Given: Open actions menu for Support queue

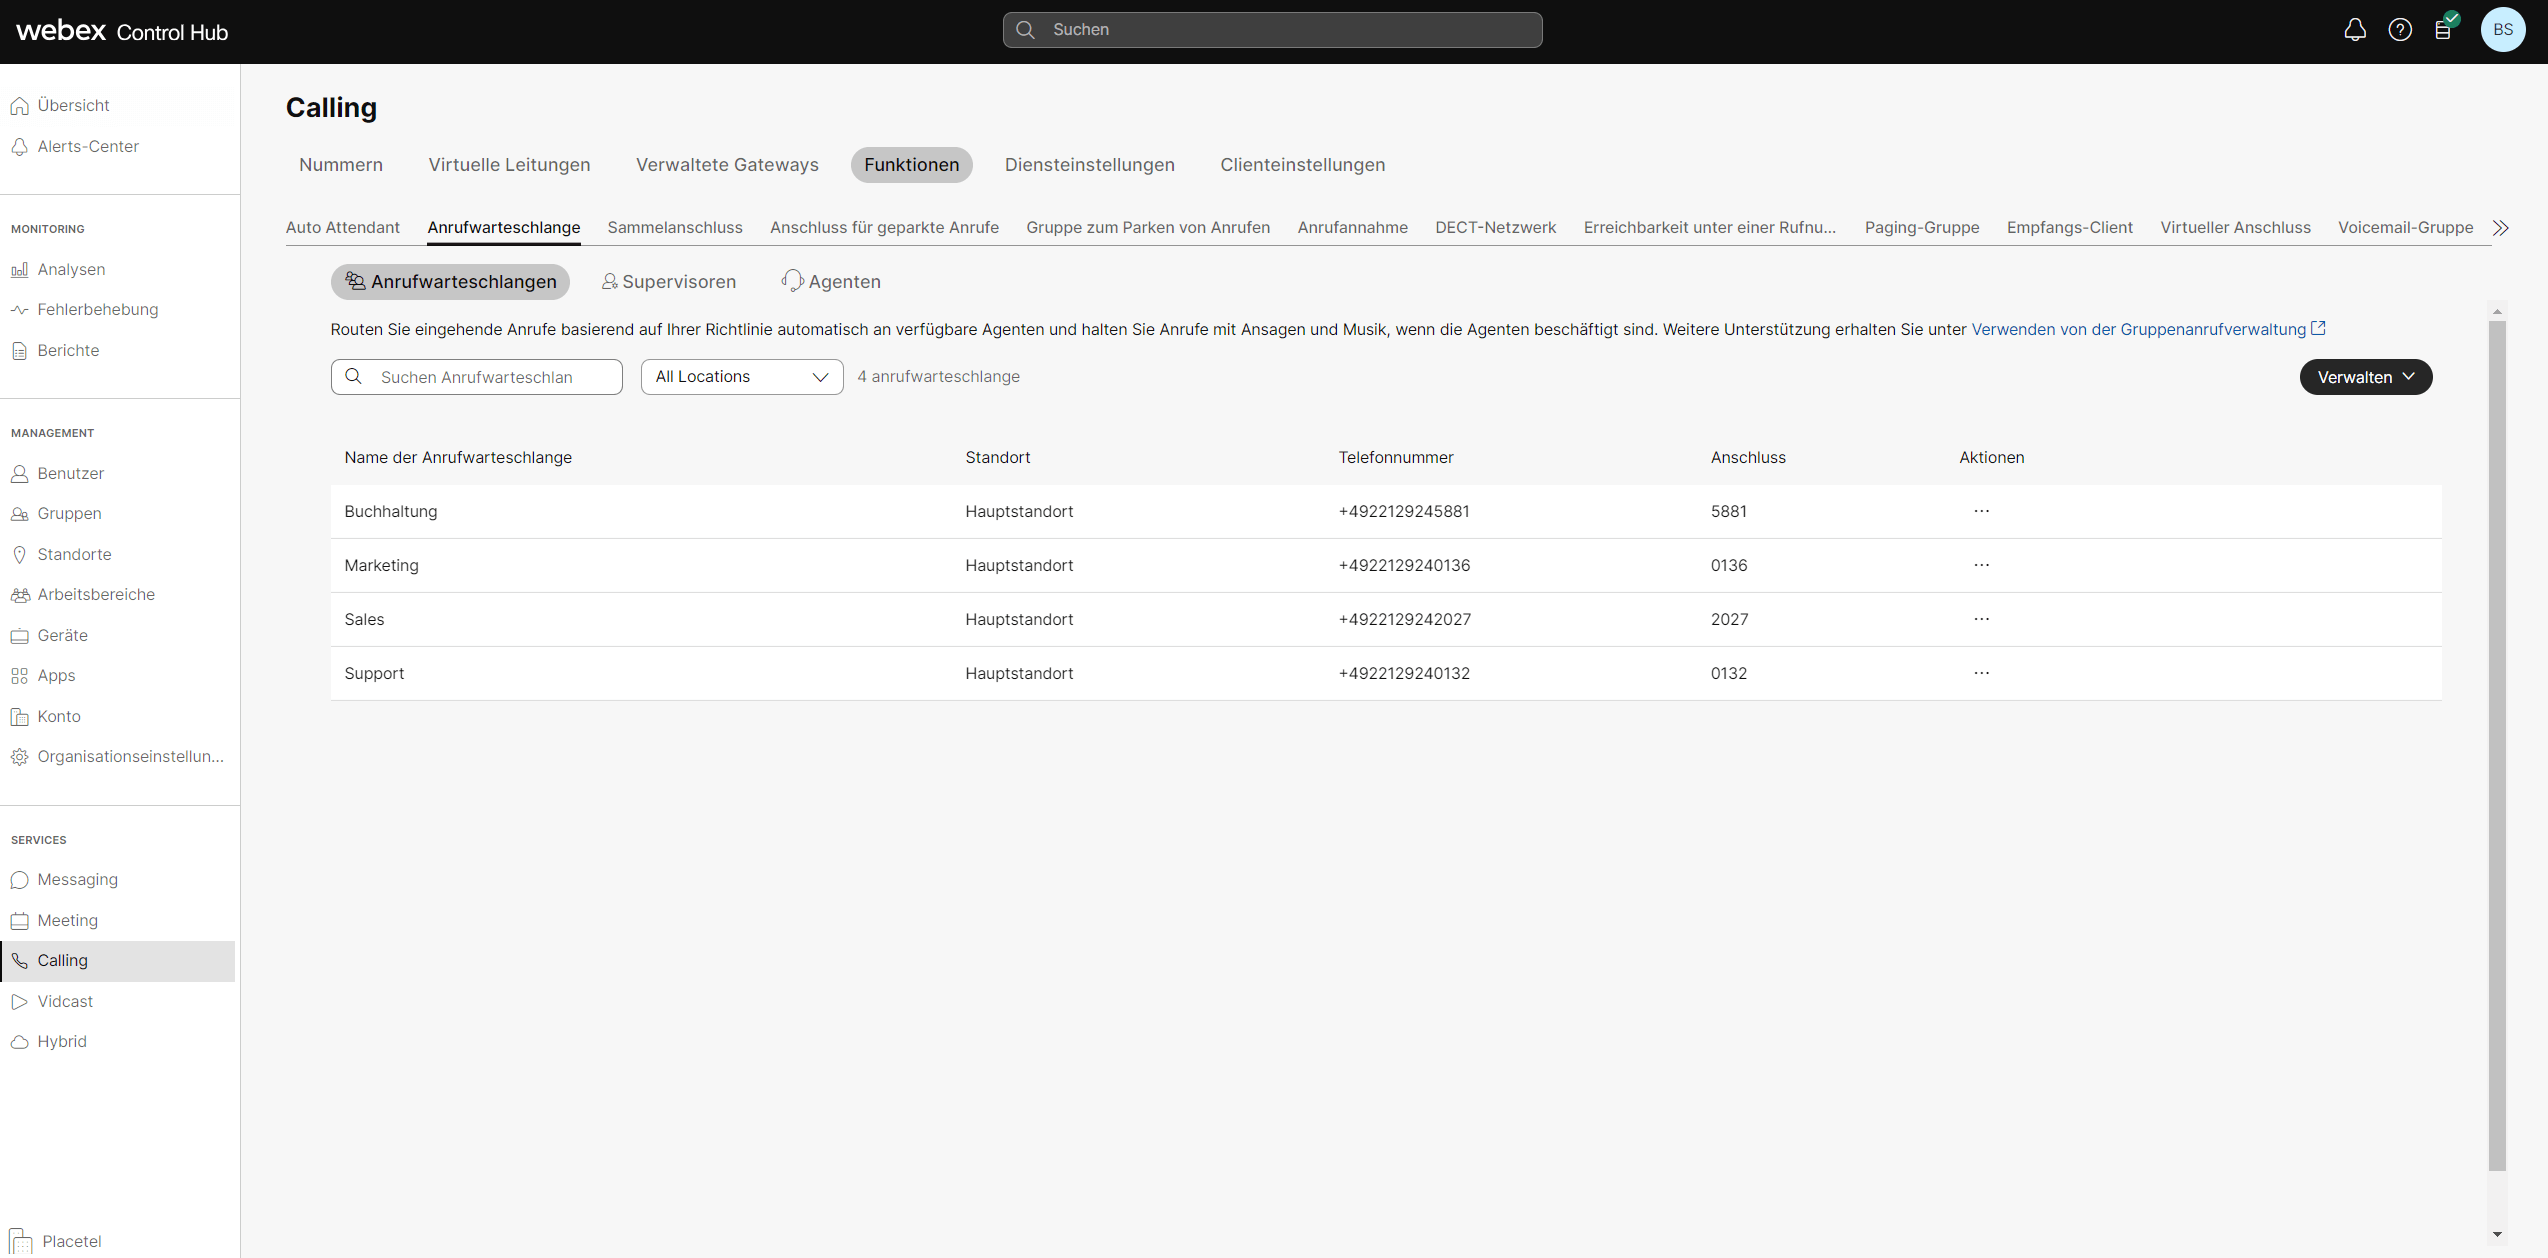Looking at the screenshot, I should click(x=1981, y=673).
